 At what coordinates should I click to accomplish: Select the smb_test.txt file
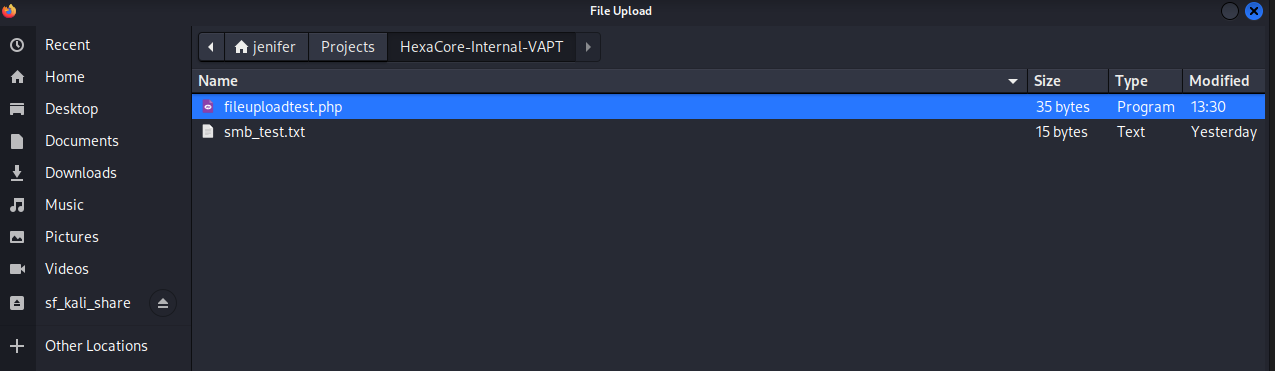point(729,132)
